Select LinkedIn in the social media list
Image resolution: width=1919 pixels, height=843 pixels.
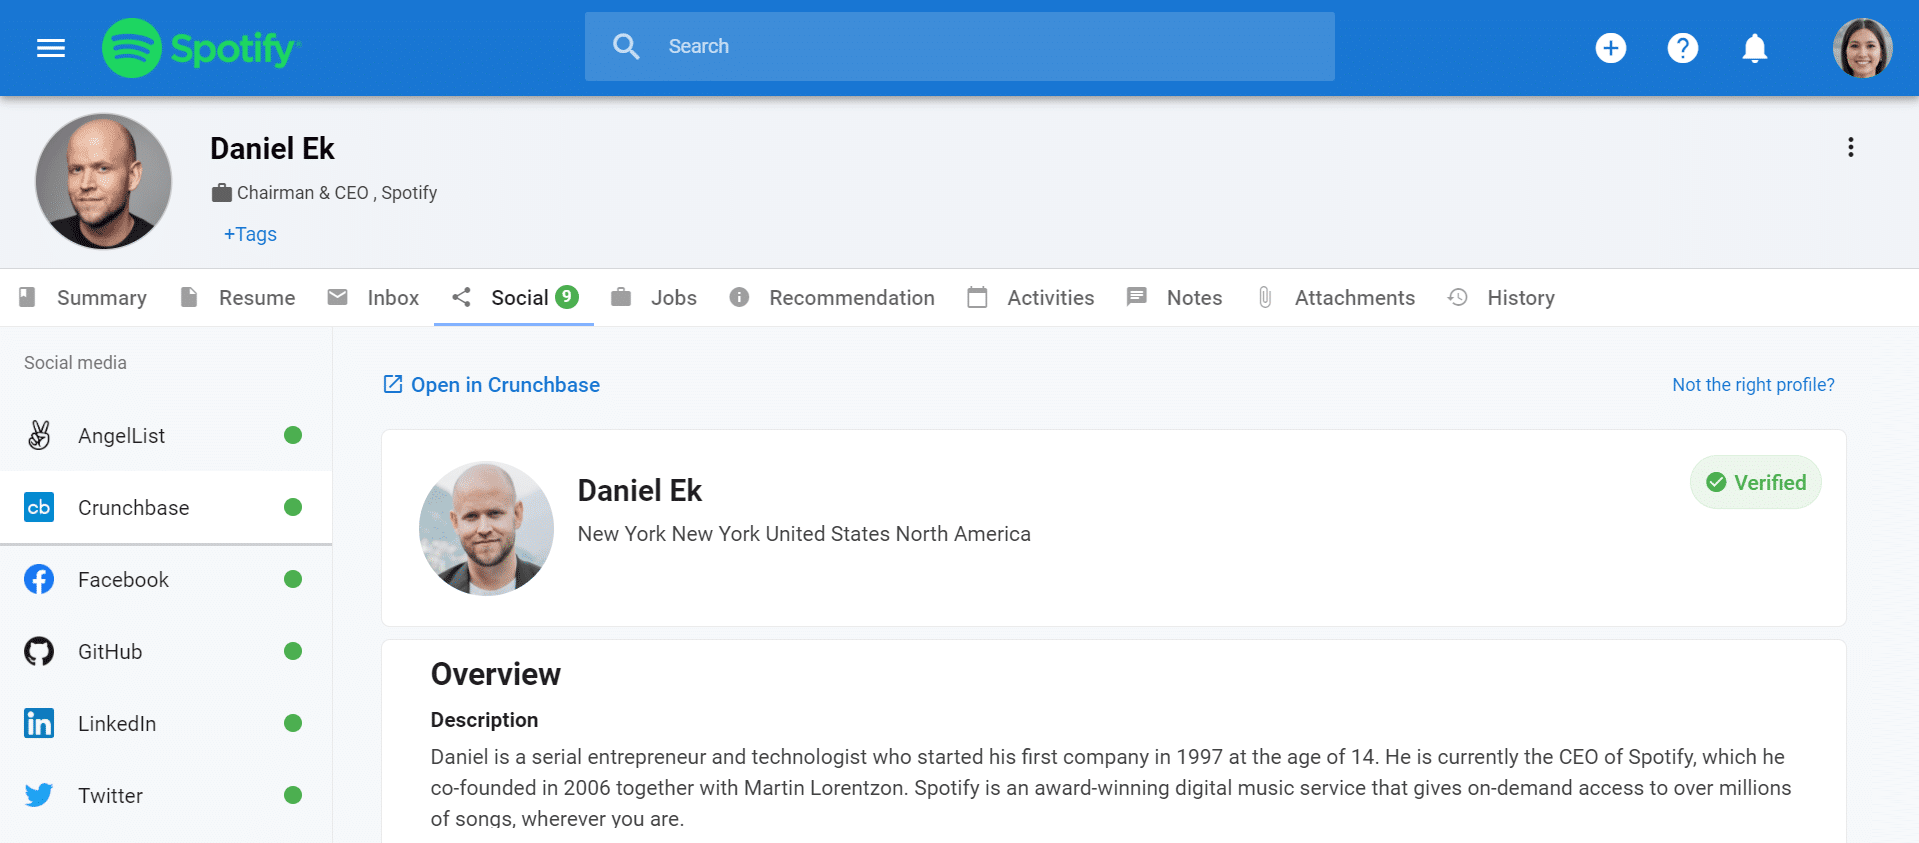(165, 724)
